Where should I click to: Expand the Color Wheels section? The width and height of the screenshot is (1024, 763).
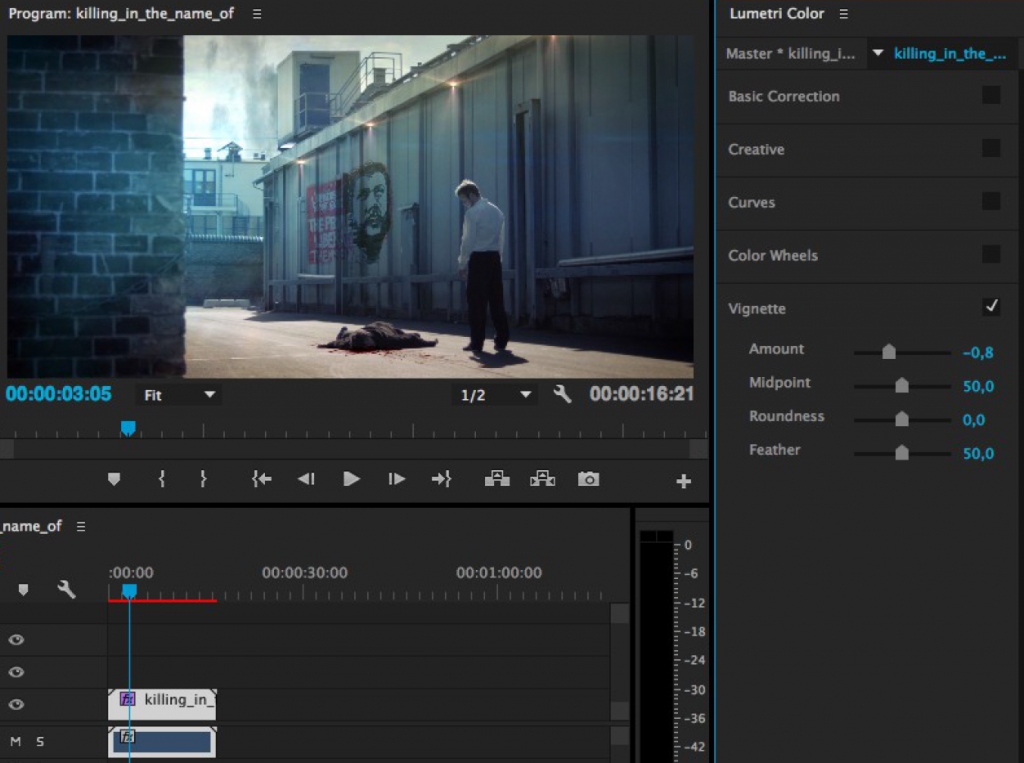click(x=773, y=255)
